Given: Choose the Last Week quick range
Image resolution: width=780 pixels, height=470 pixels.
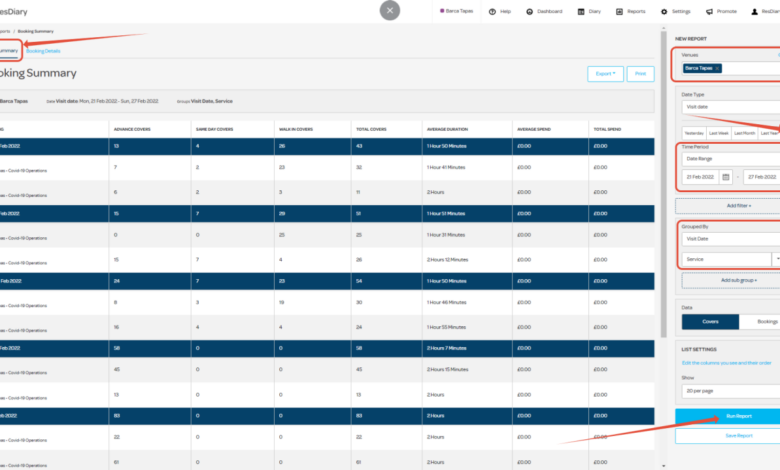Looking at the screenshot, I should coord(719,132).
